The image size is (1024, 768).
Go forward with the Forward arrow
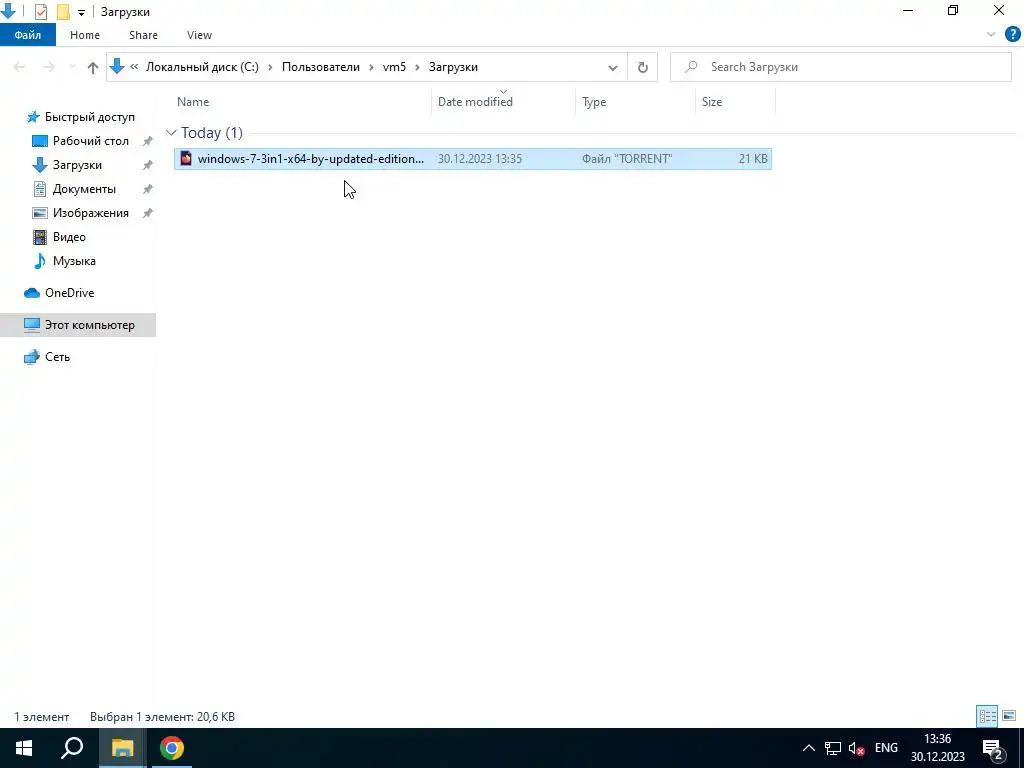click(x=48, y=67)
